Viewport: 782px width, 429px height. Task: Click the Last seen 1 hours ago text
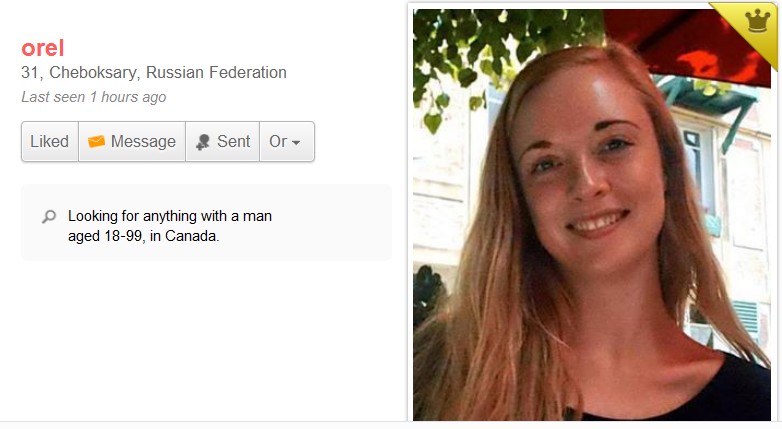(94, 97)
